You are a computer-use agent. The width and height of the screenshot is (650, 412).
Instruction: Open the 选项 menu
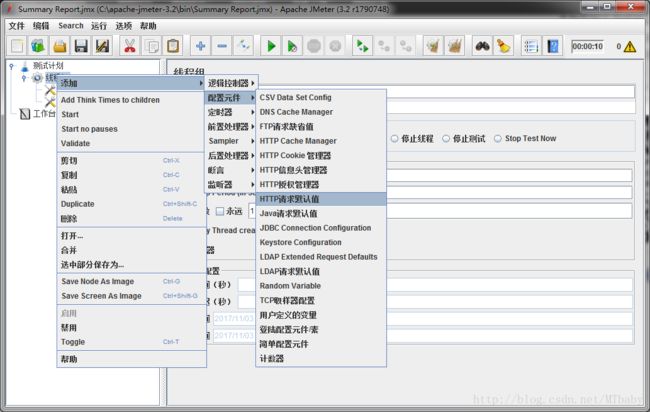124,26
